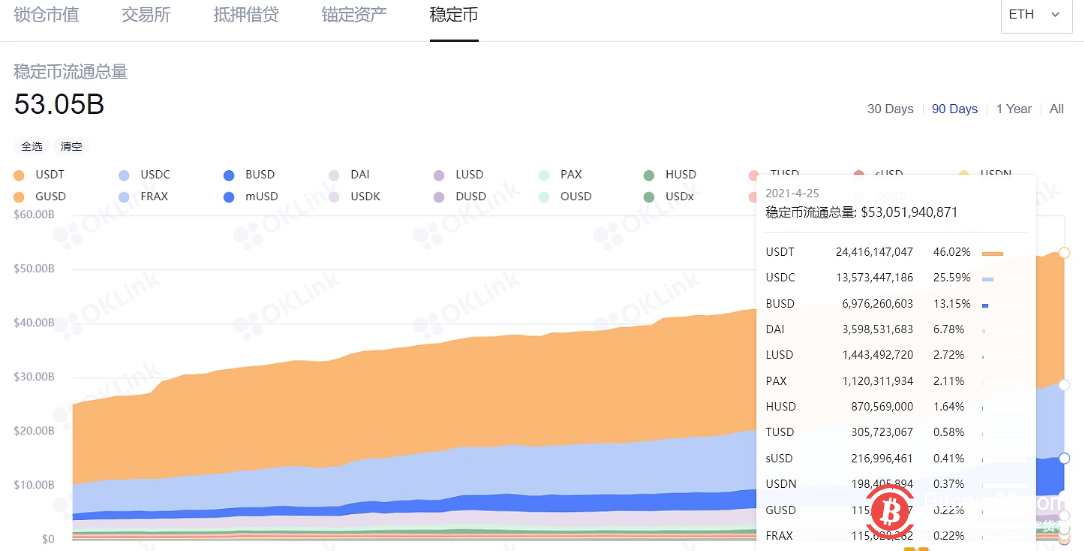1084x551 pixels.
Task: Select the 90 Days range
Action: click(x=954, y=109)
